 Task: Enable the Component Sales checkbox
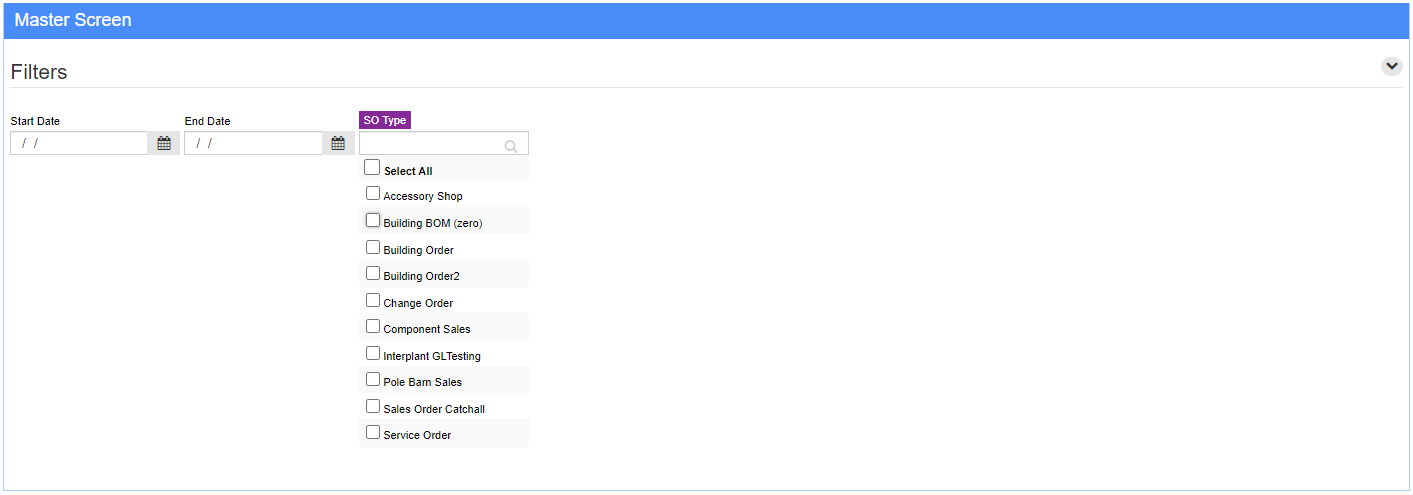click(373, 326)
